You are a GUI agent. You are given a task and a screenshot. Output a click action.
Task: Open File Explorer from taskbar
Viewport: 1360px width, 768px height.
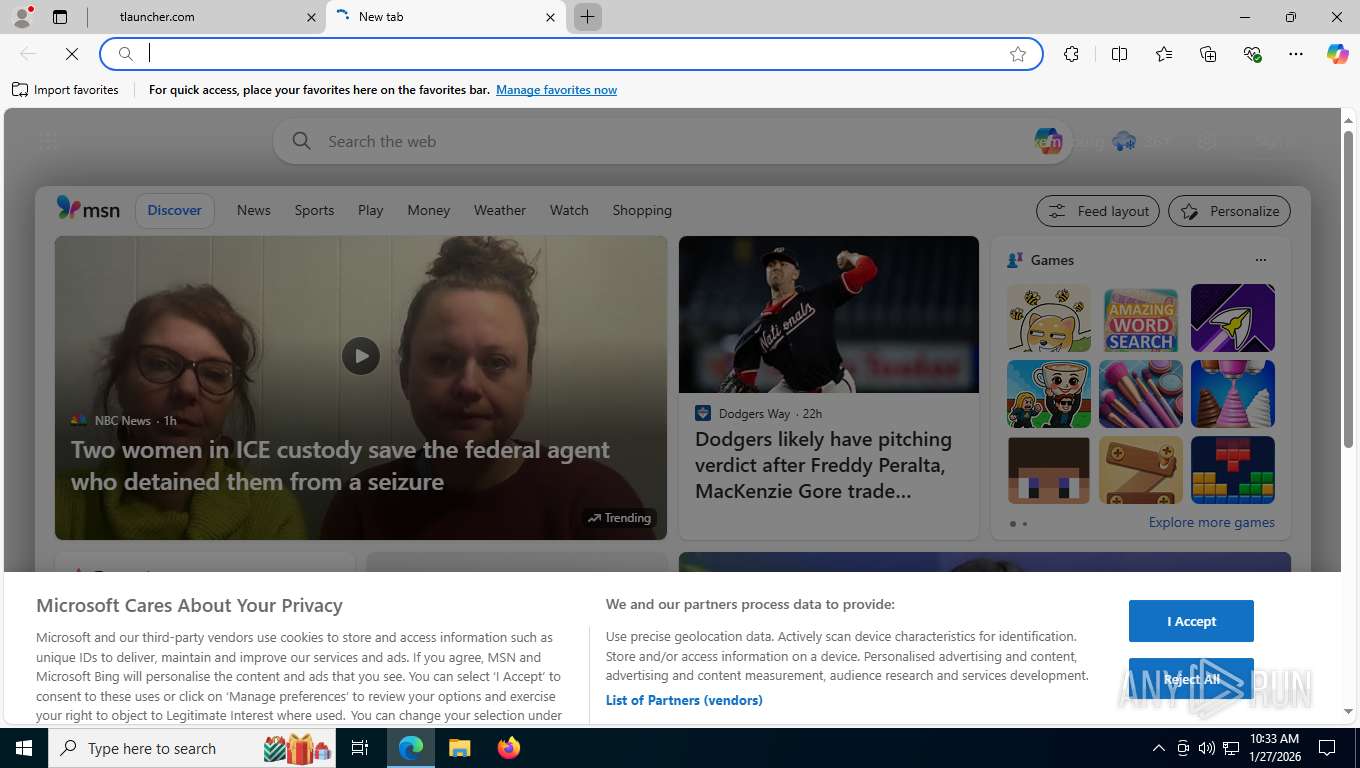point(459,748)
